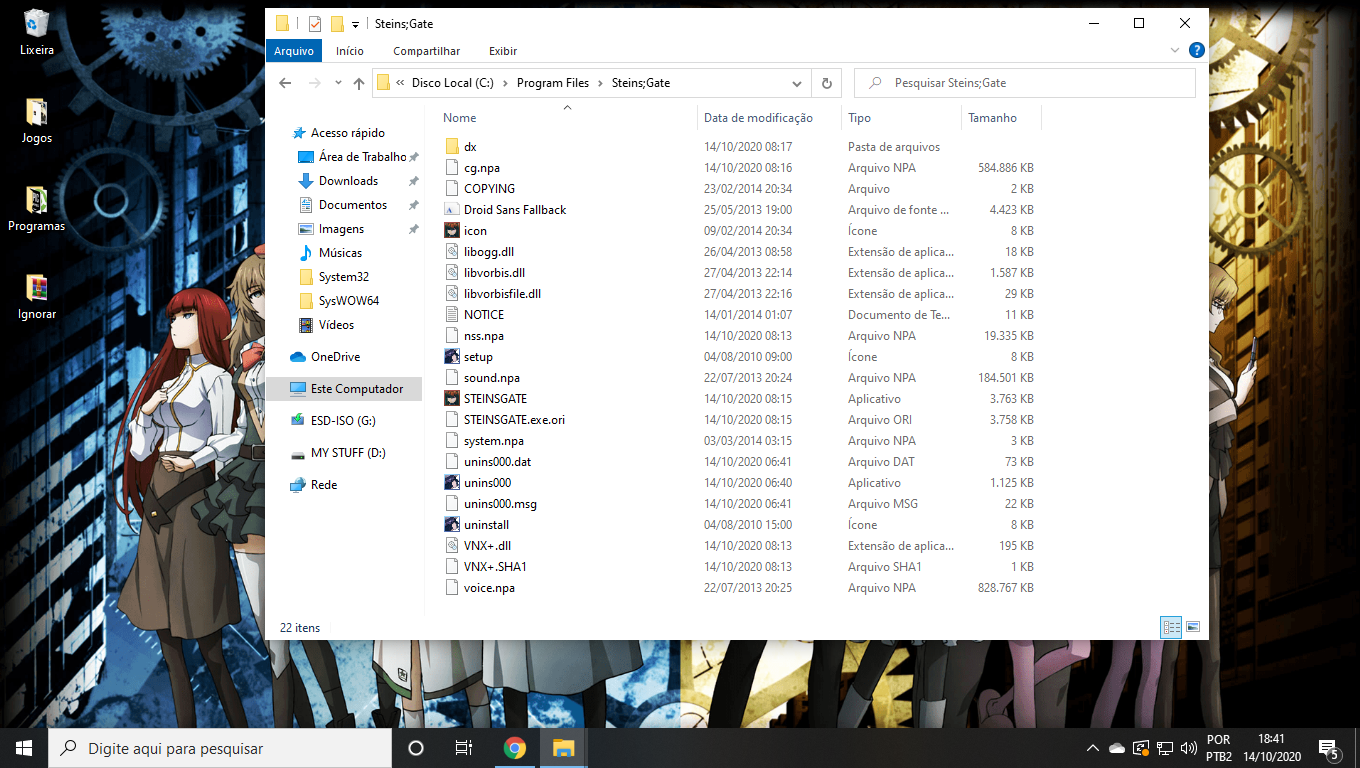Select the STEINSGATE.exe.ori file
The image size is (1360, 768).
[514, 420]
